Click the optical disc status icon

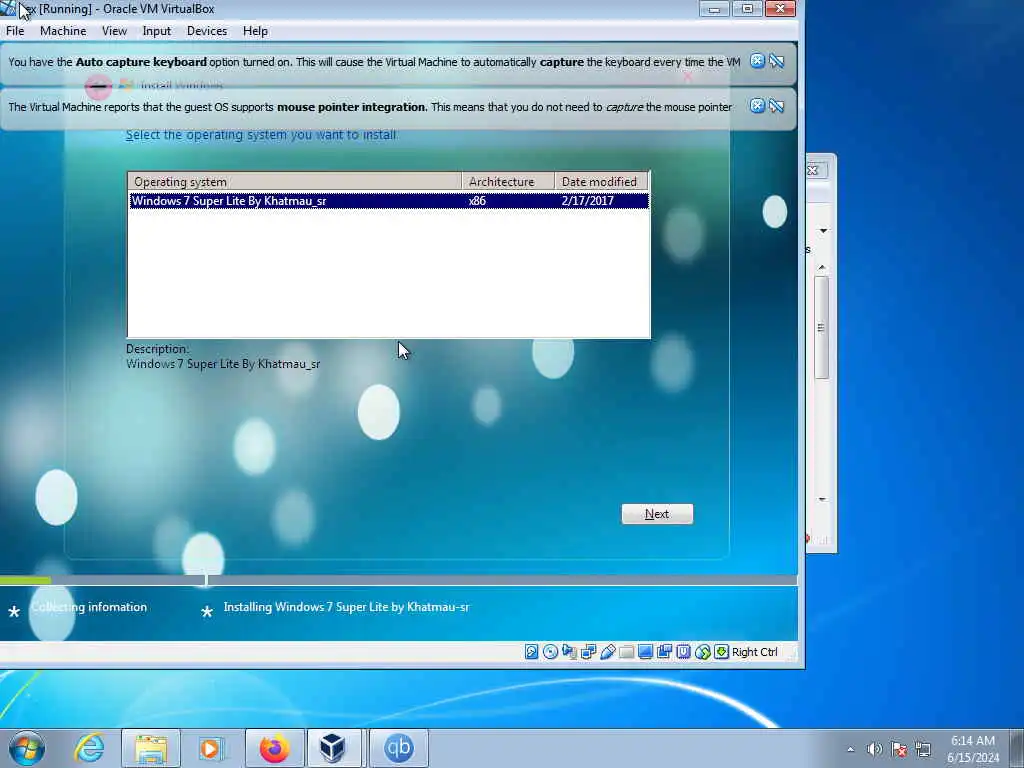pyautogui.click(x=551, y=652)
